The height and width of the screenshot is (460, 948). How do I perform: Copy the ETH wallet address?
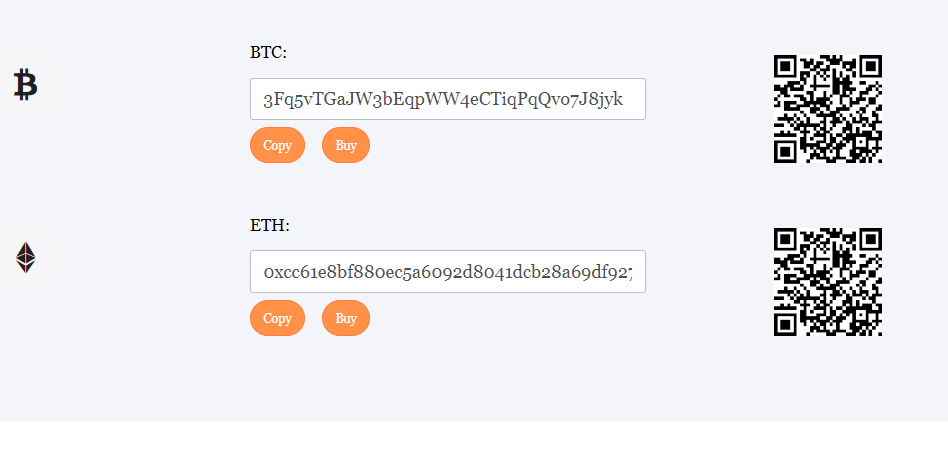tap(278, 318)
